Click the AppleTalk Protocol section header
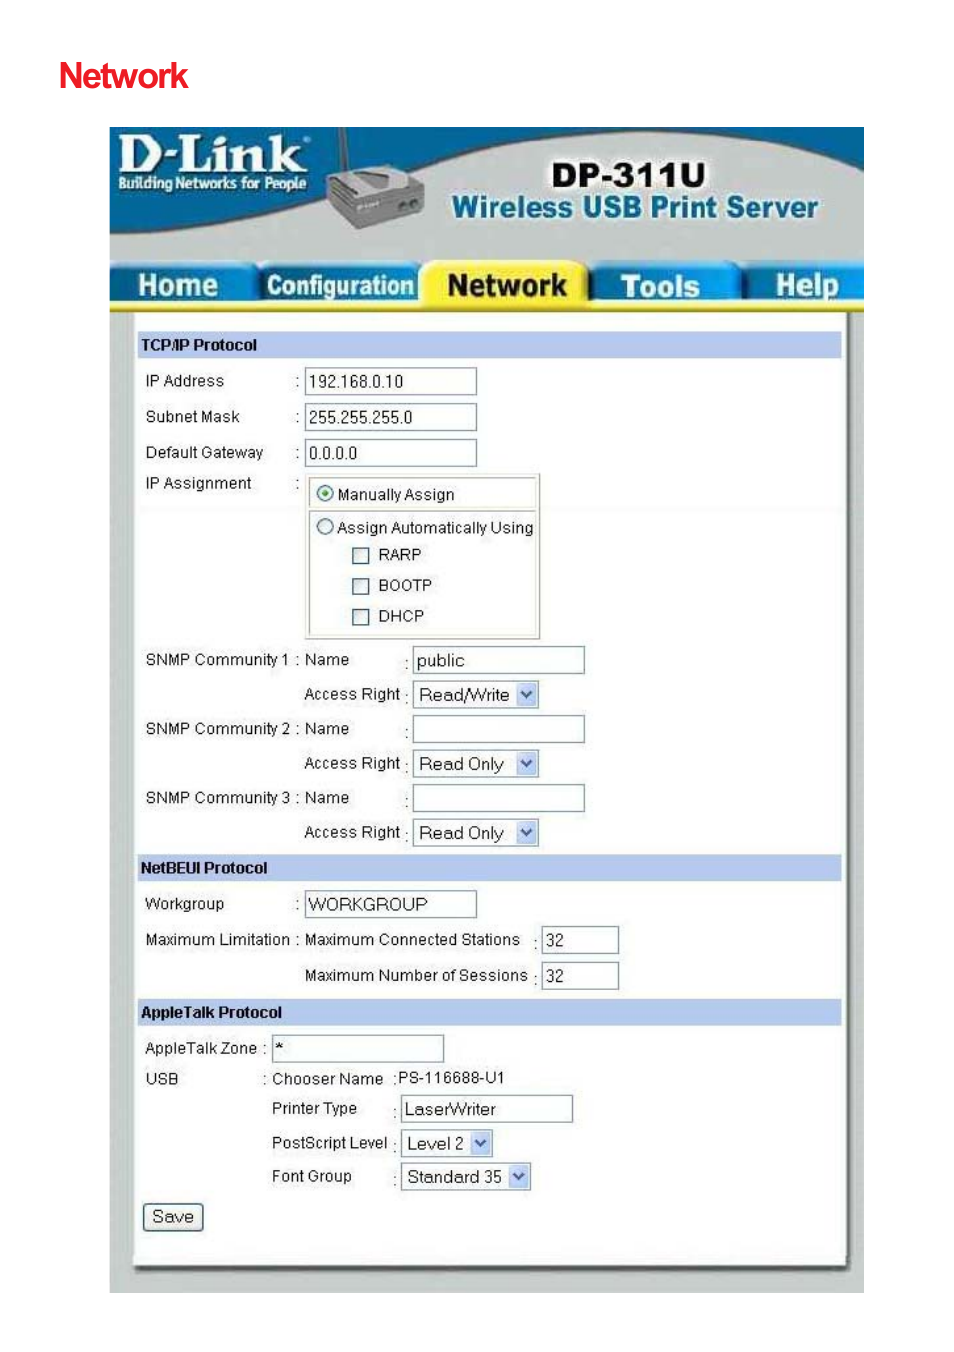 pos(488,1012)
